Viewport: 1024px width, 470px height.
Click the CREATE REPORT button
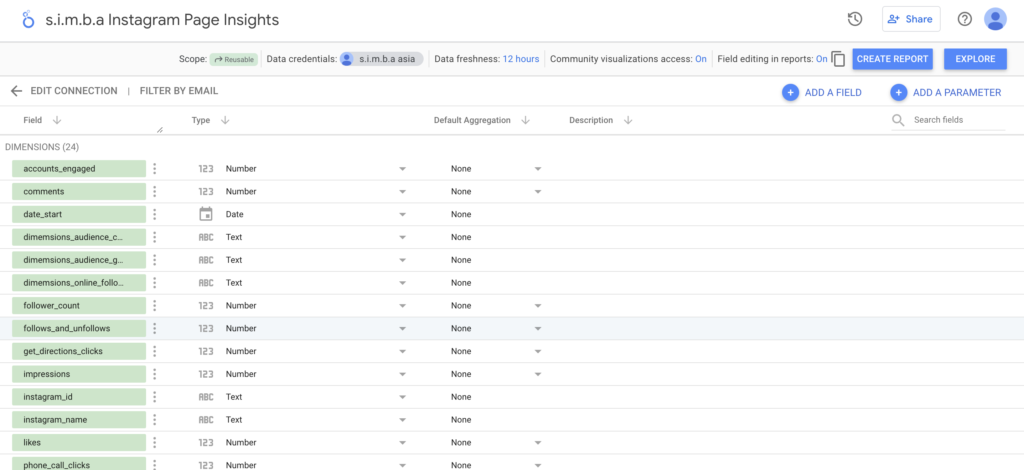click(893, 59)
